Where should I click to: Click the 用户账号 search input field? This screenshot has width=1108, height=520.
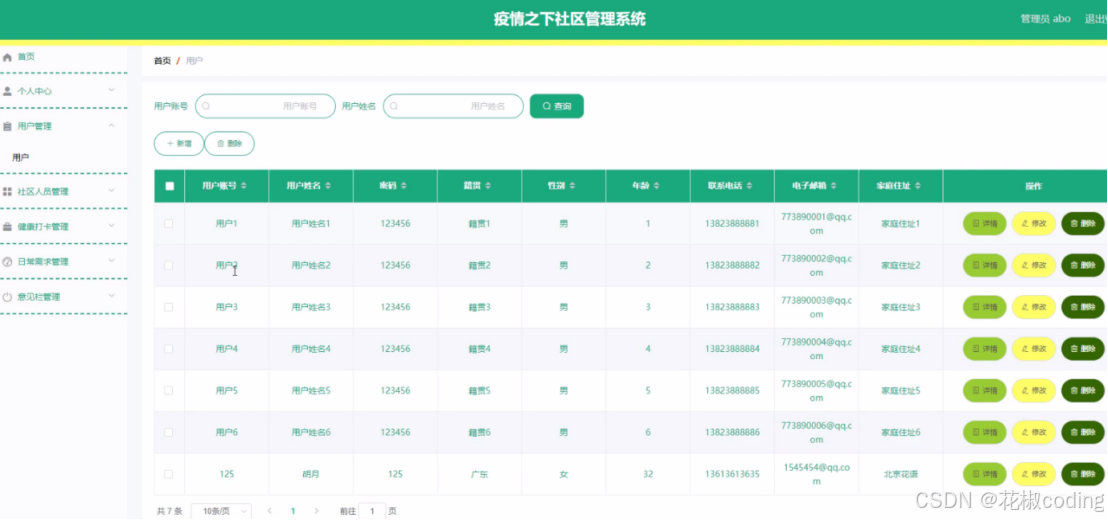pyautogui.click(x=265, y=106)
